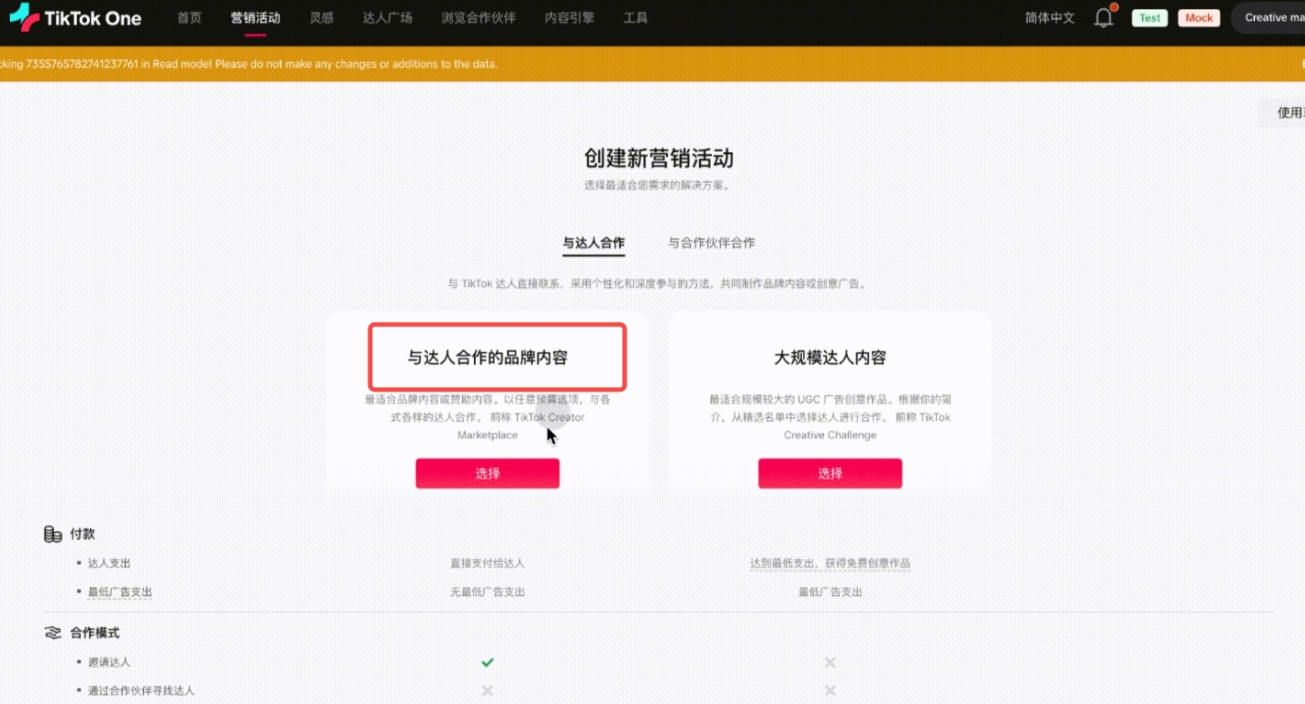This screenshot has height=704, width=1305.
Task: Open the notifications bell
Action: tap(1103, 18)
